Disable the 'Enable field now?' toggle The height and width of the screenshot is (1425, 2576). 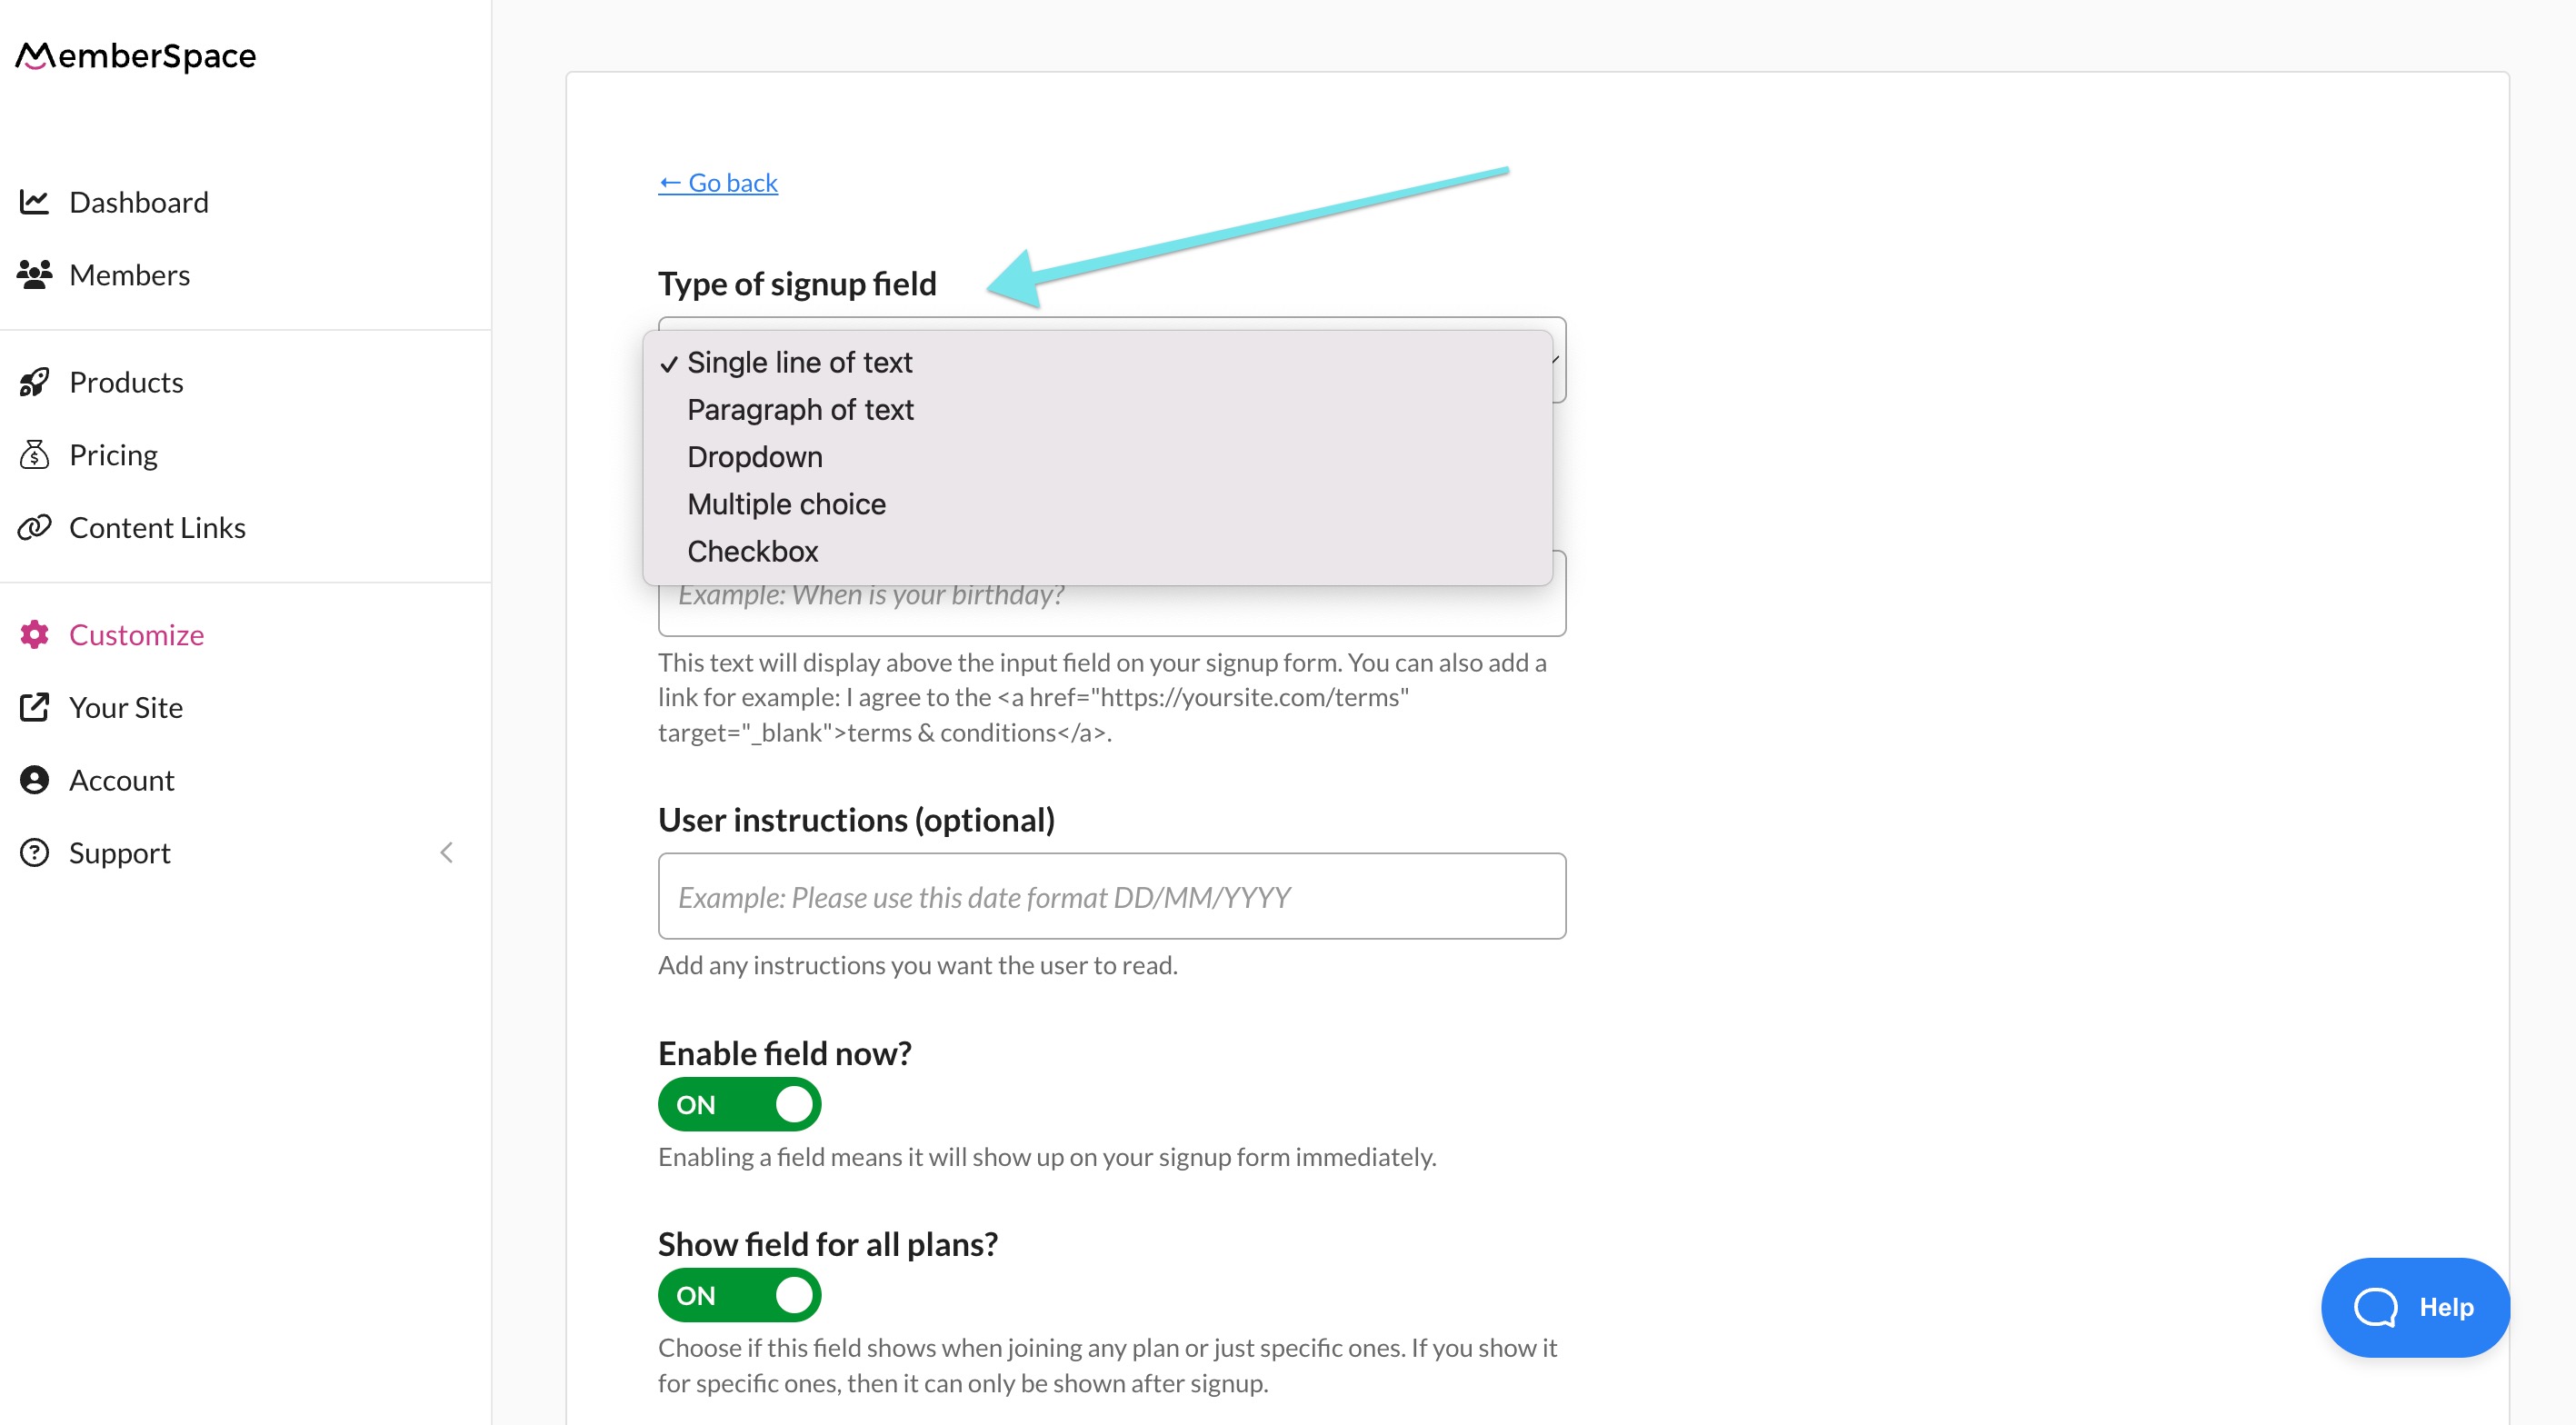pos(739,1104)
